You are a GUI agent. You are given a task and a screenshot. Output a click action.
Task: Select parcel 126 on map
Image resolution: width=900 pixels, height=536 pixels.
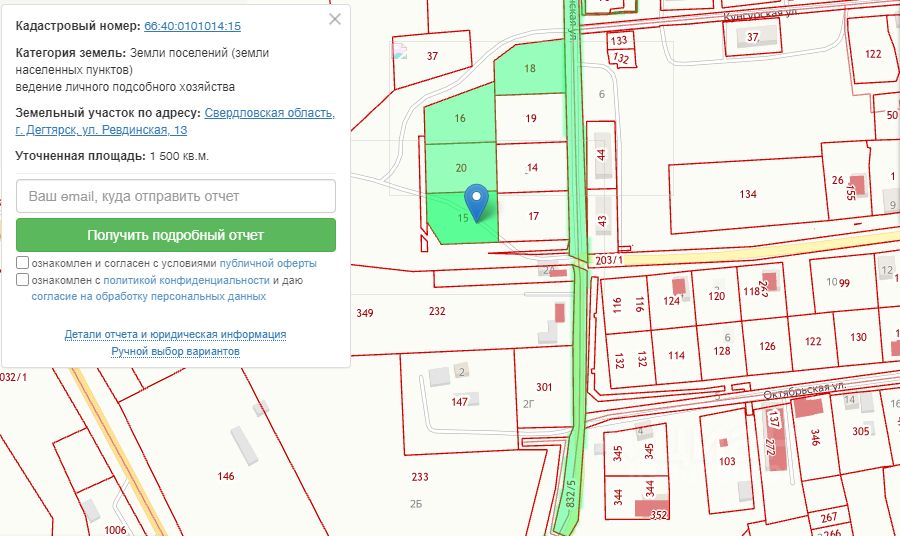click(x=767, y=346)
